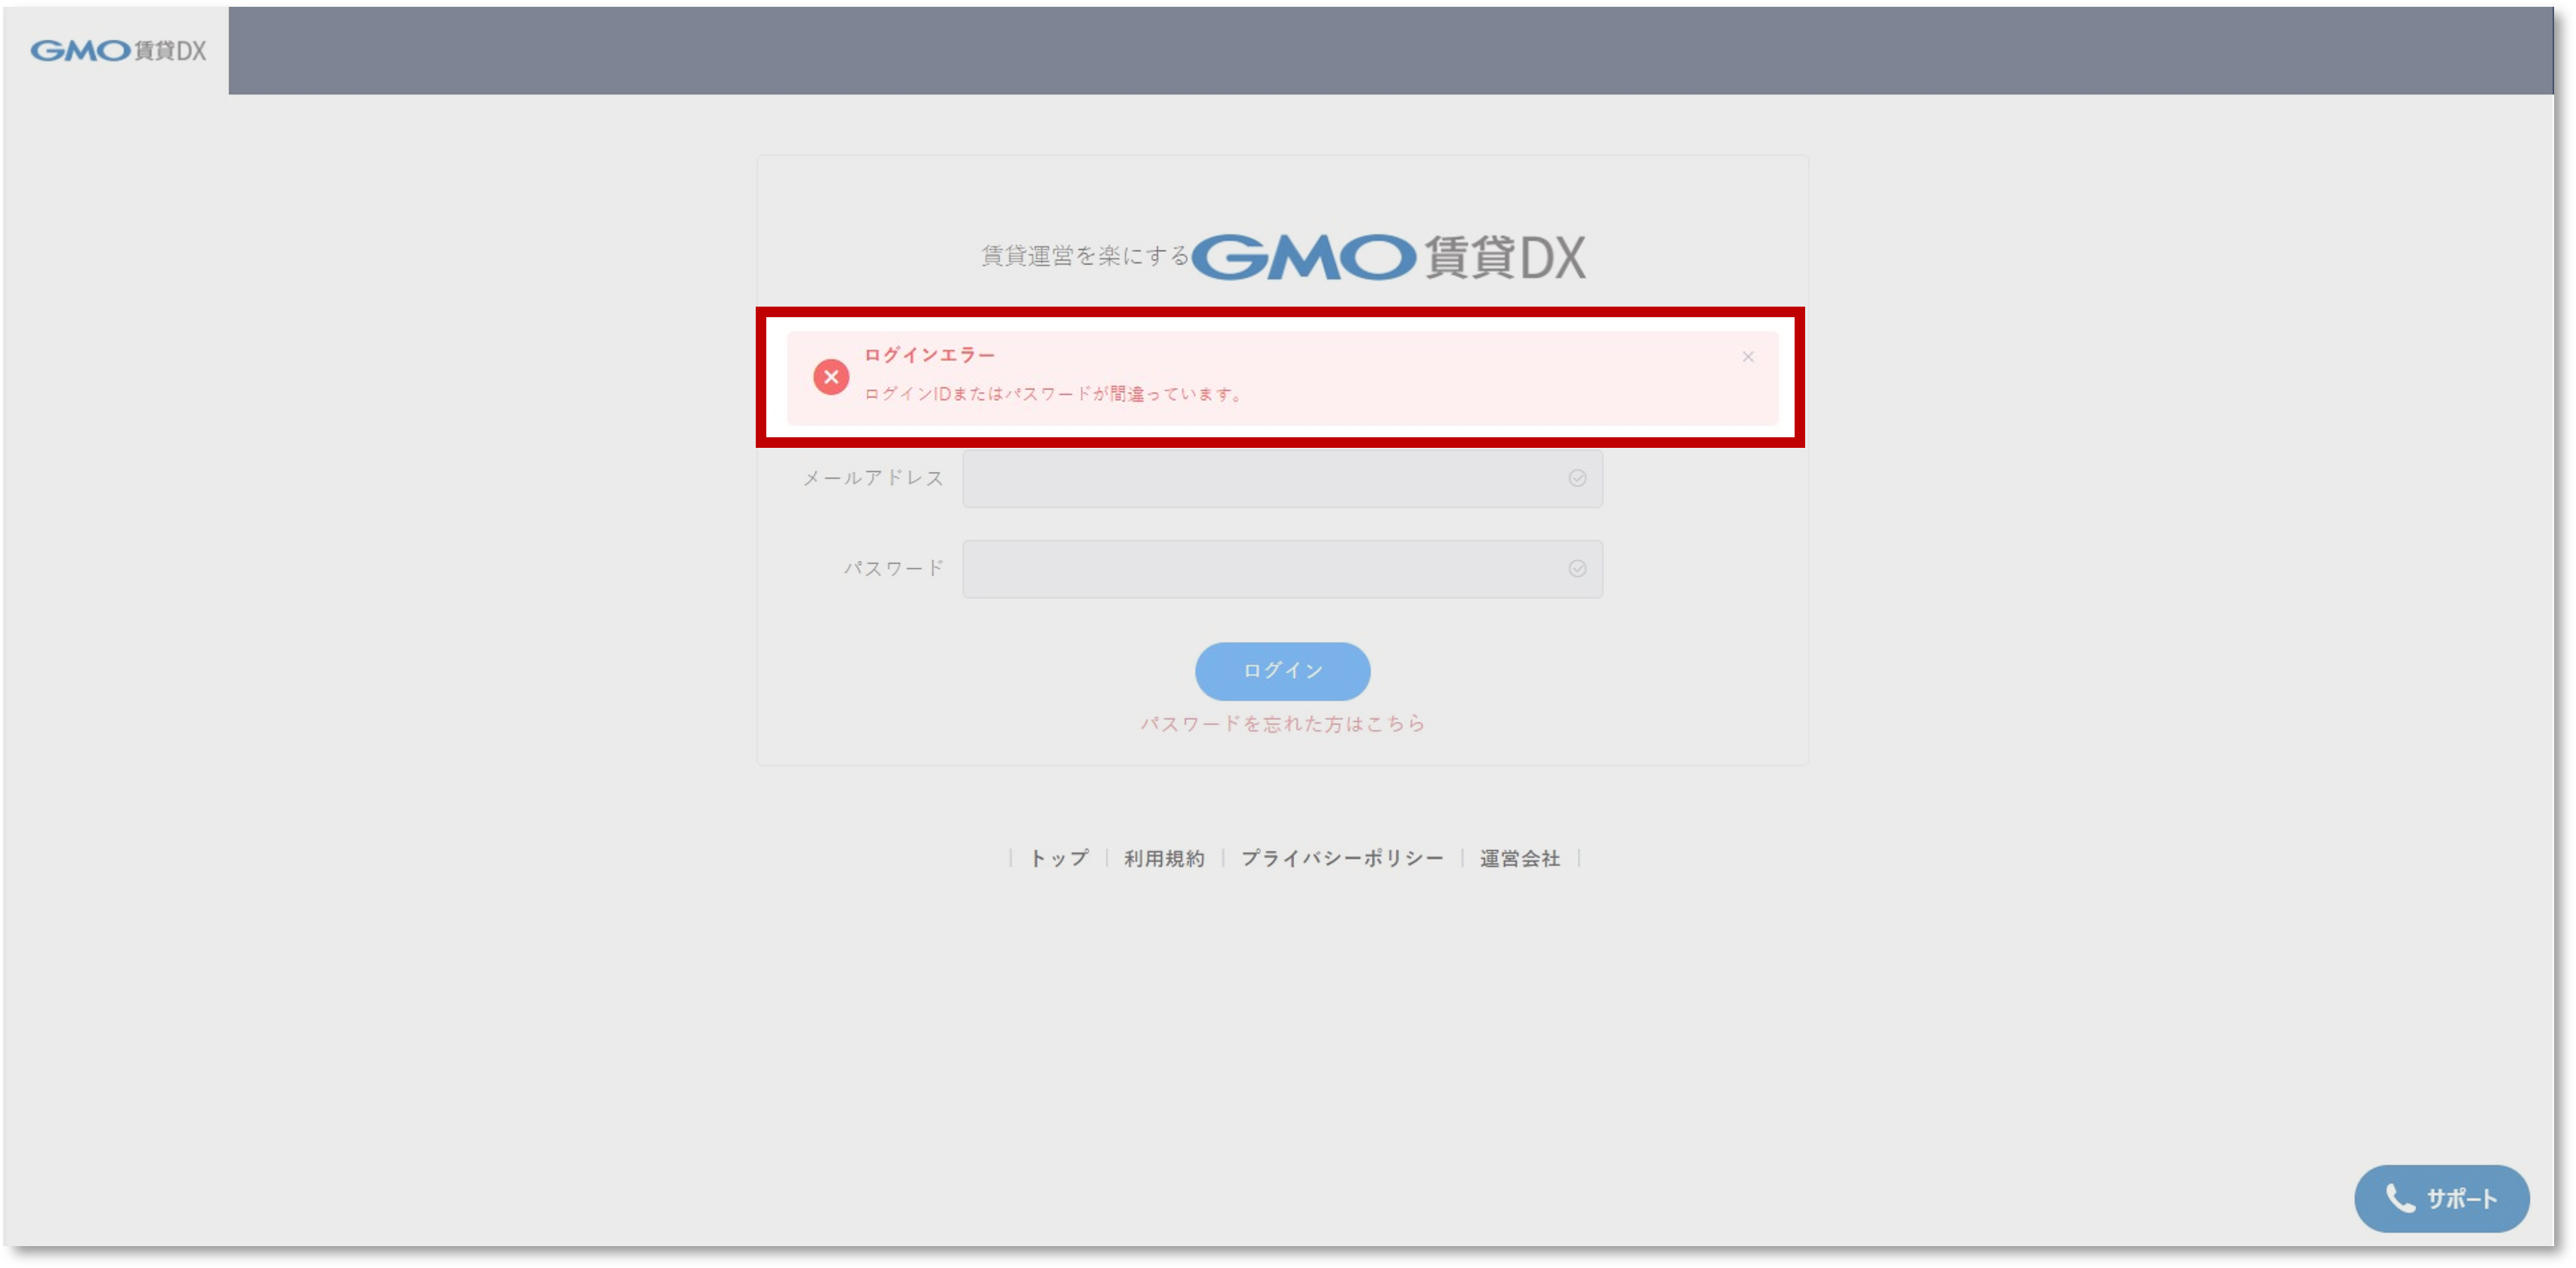This screenshot has width=2576, height=1268.
Task: Open the サポート chat button
Action: point(2441,1198)
